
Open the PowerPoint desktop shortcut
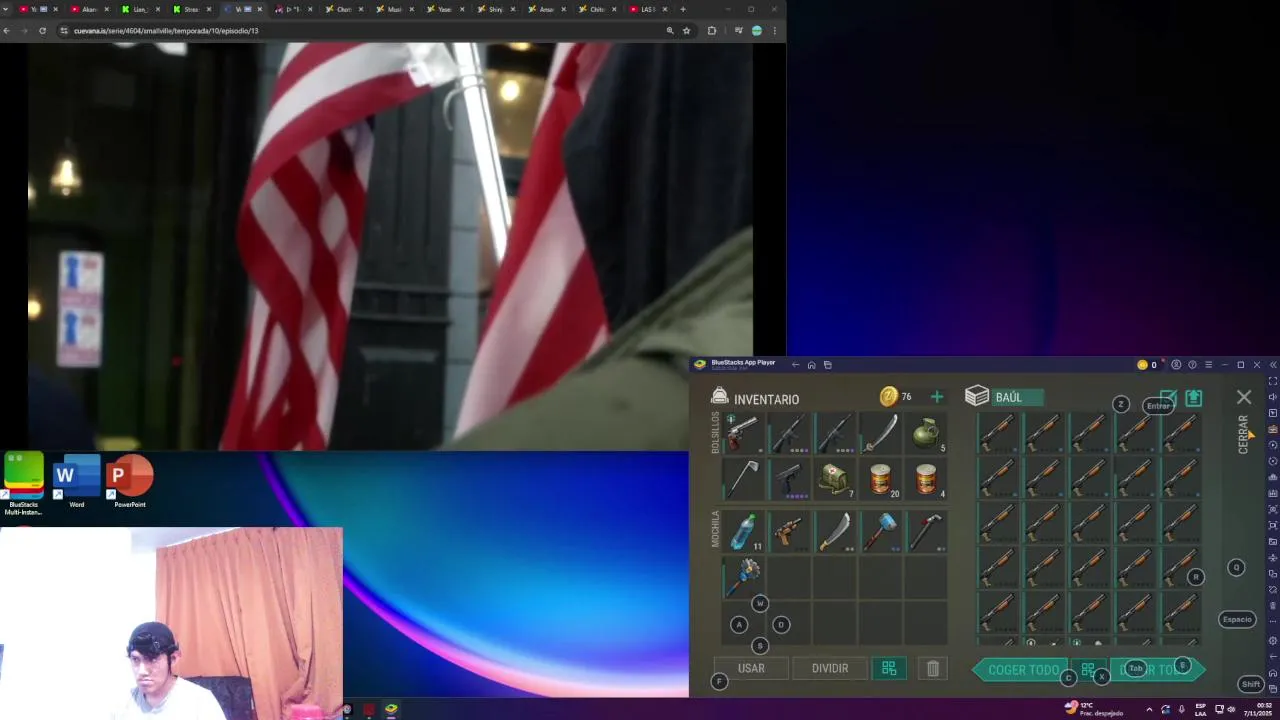coord(130,482)
